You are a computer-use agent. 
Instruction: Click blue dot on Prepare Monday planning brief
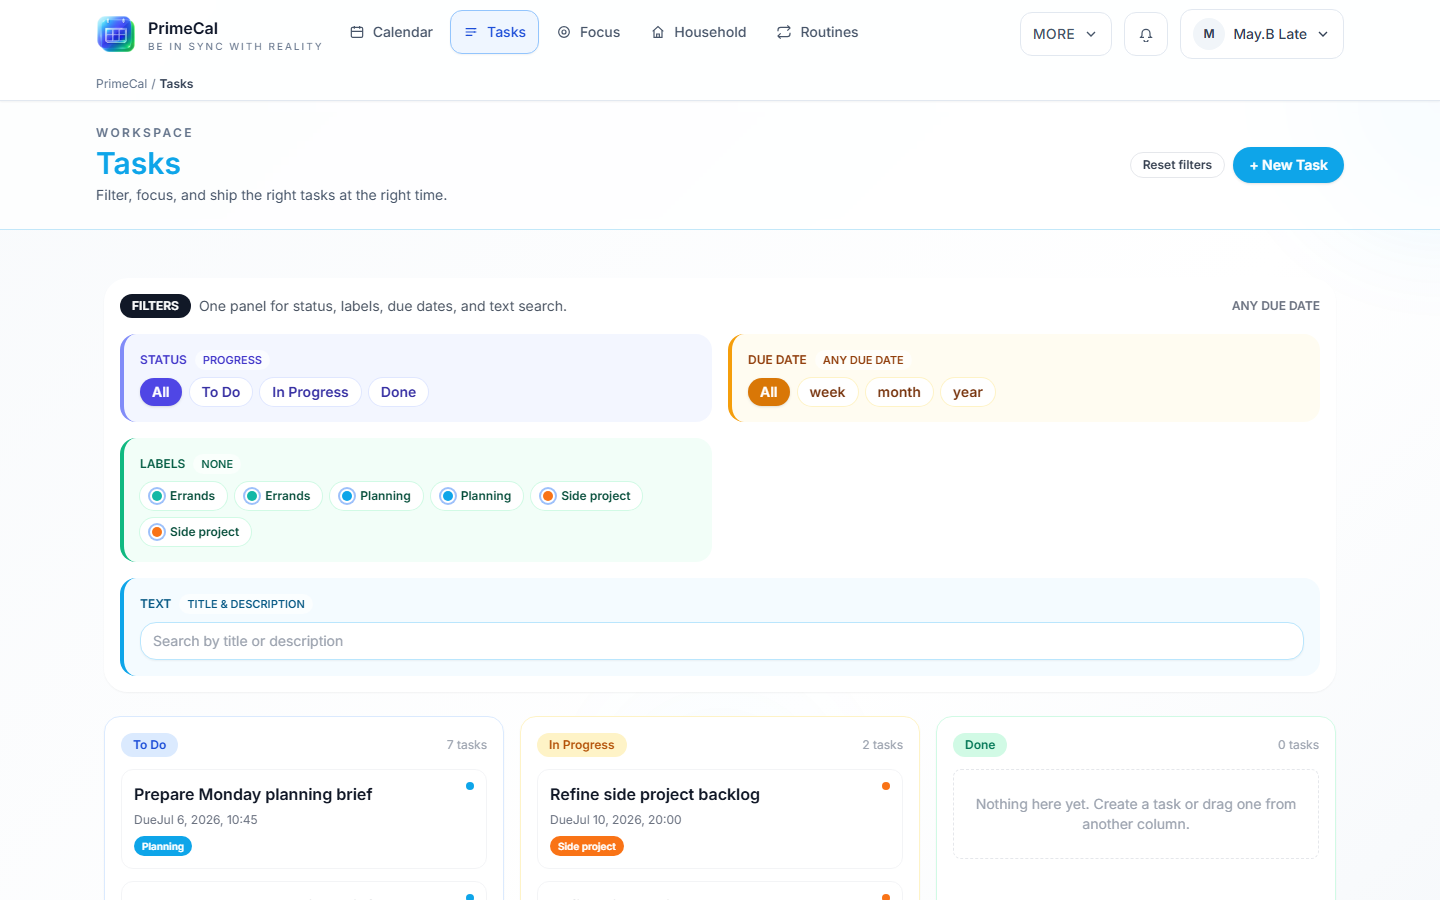(x=470, y=786)
